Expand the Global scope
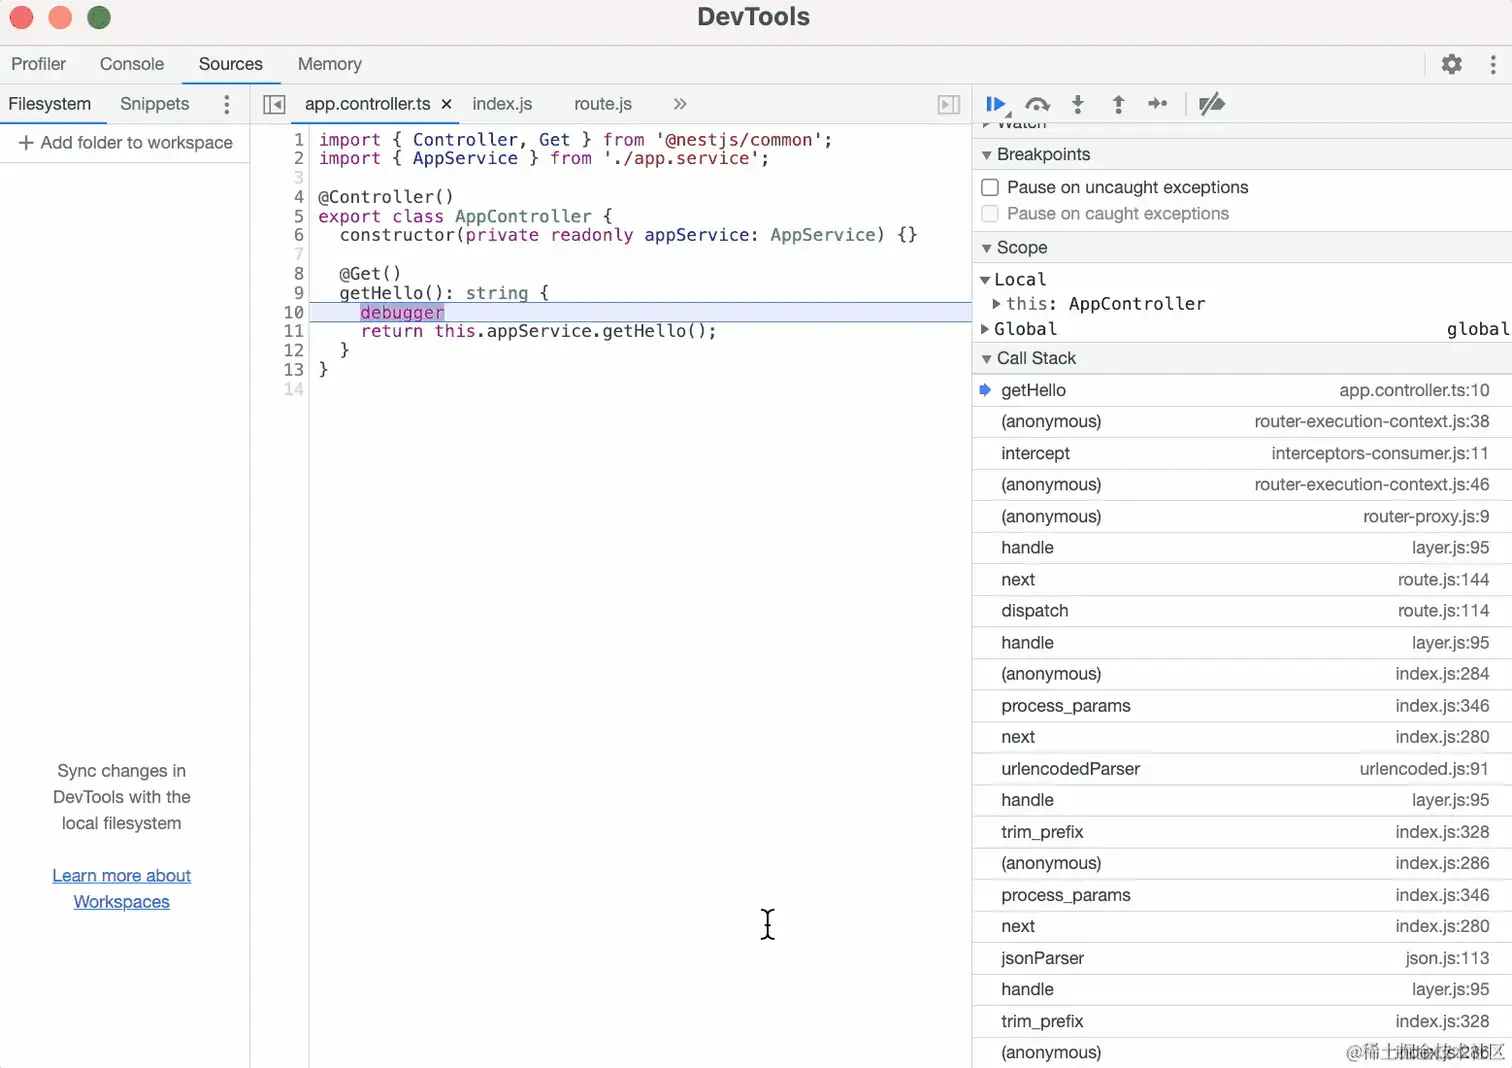Screen dimensions: 1512x1068 985,329
